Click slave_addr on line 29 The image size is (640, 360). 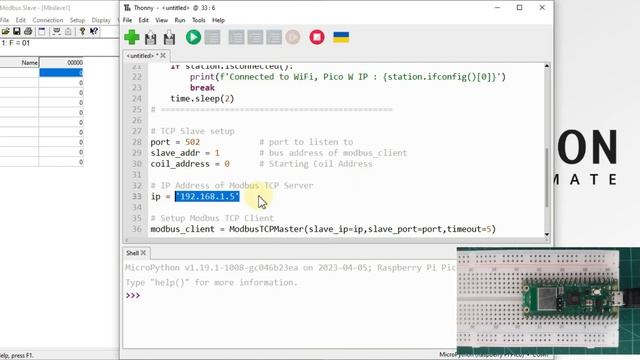175,153
